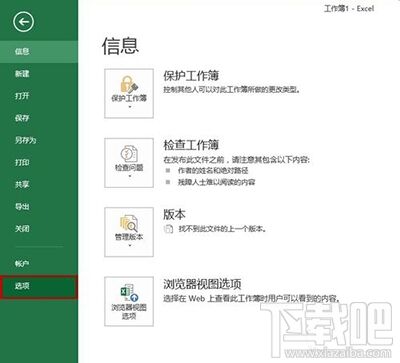Expand the dropdown arrow under 检查问题 button
400x363 pixels.
130,176
